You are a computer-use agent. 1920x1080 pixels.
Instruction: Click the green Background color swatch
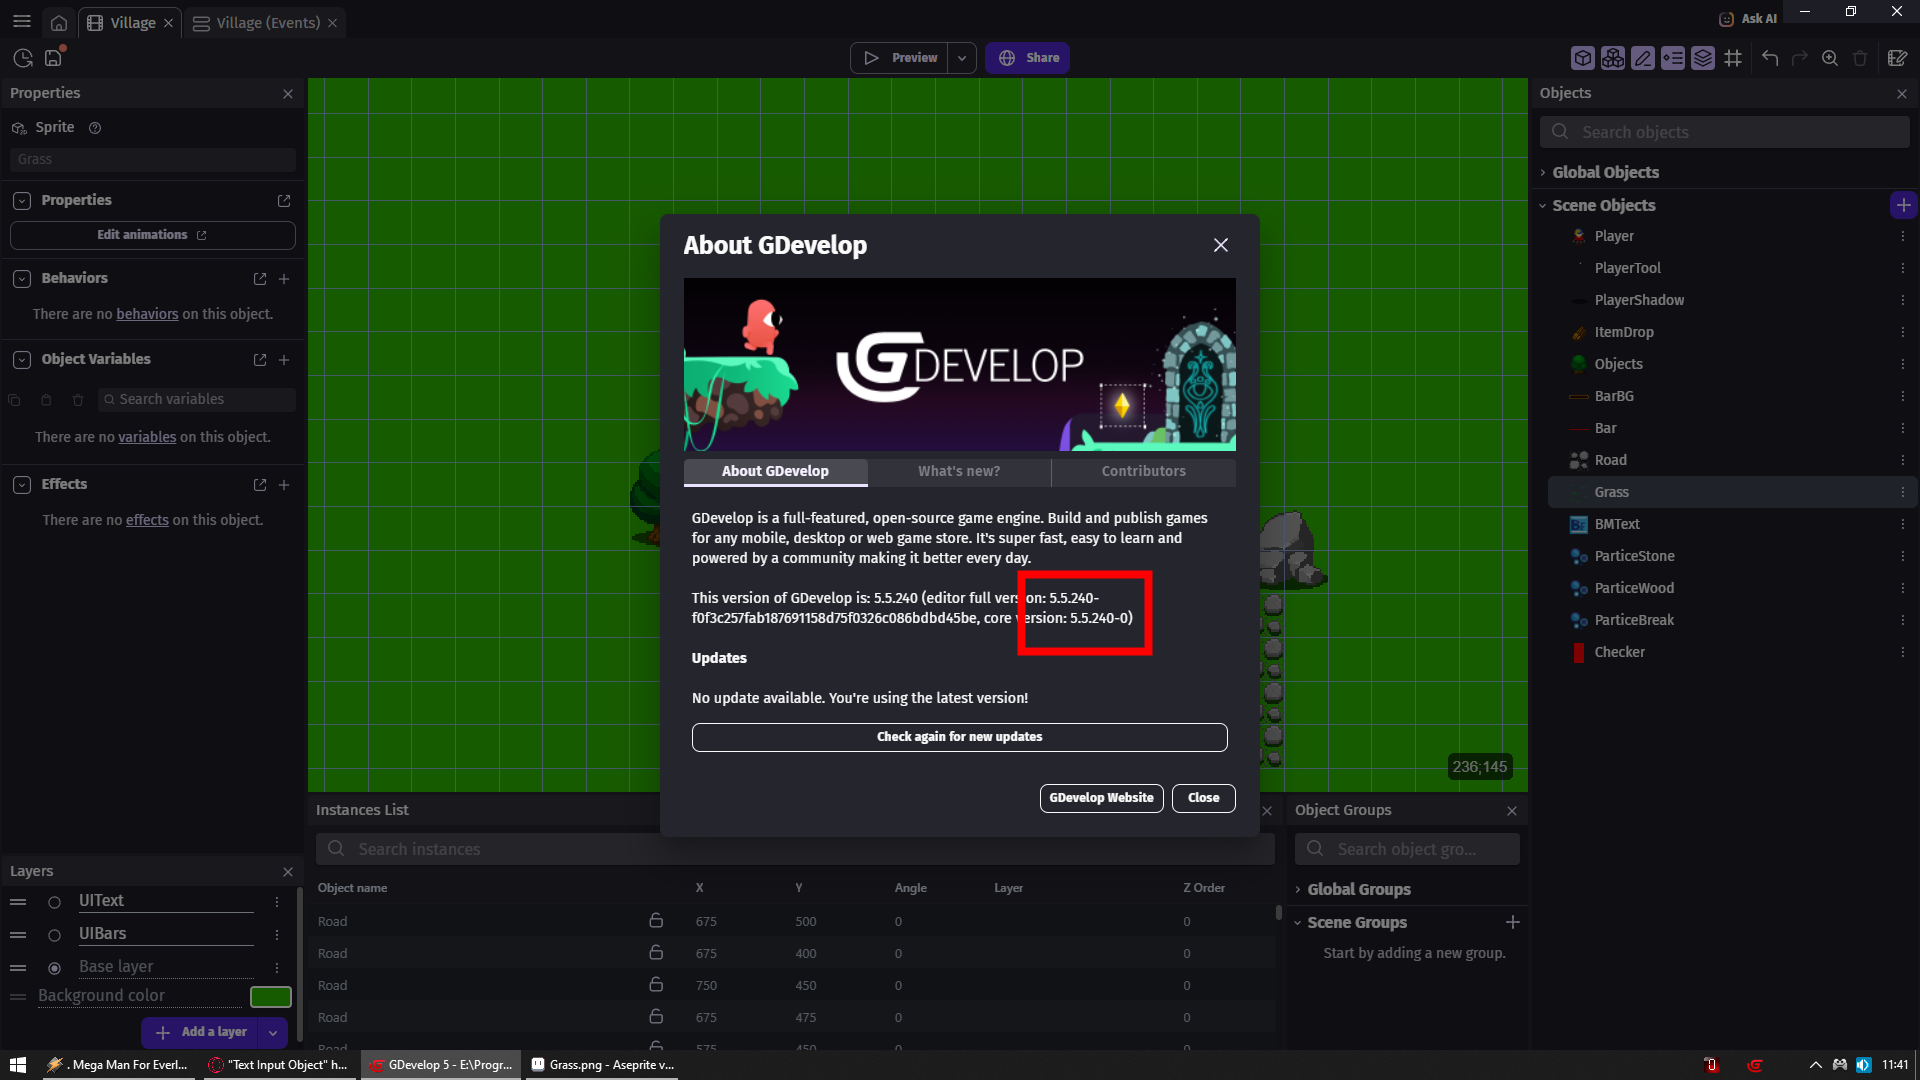click(271, 996)
